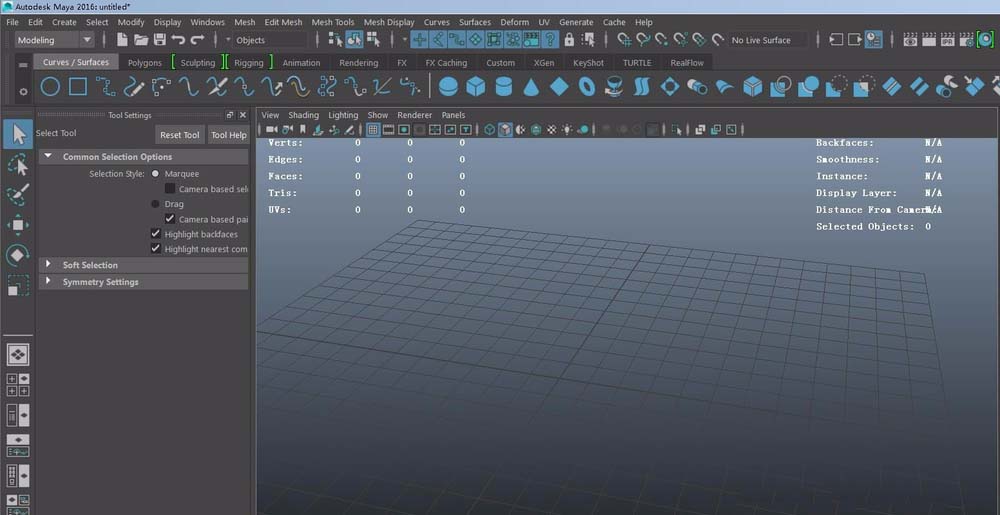
Task: Click the Select Camera icon in the viewport toolbar
Action: coord(272,130)
